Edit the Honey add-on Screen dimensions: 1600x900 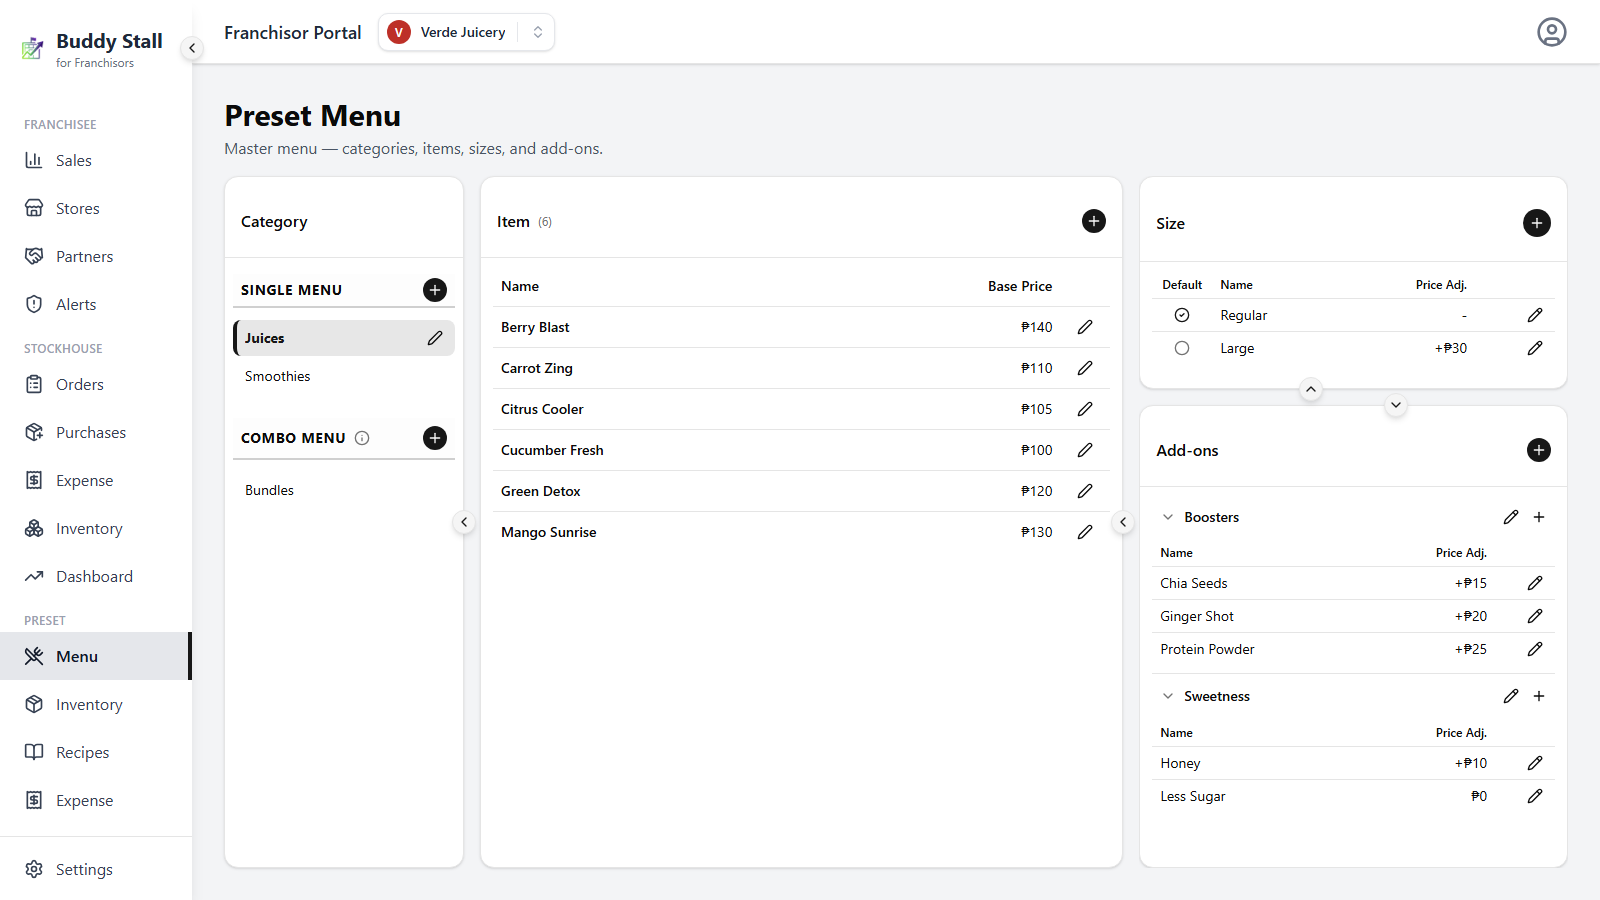1535,763
